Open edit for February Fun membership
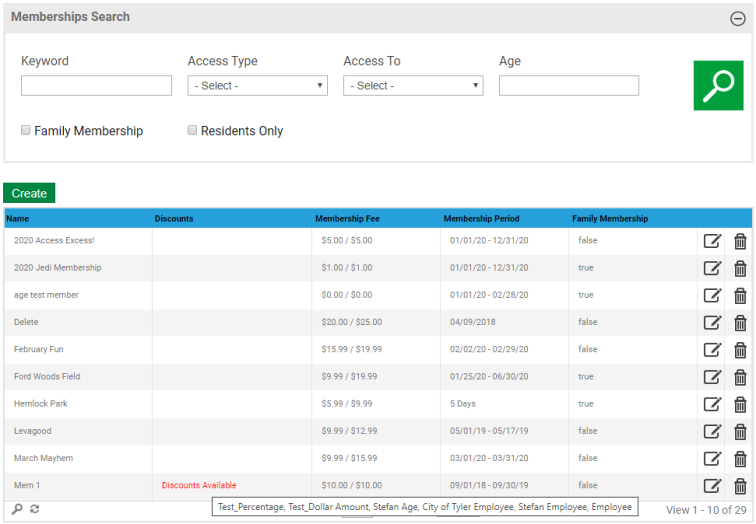This screenshot has width=756, height=524. click(712, 350)
